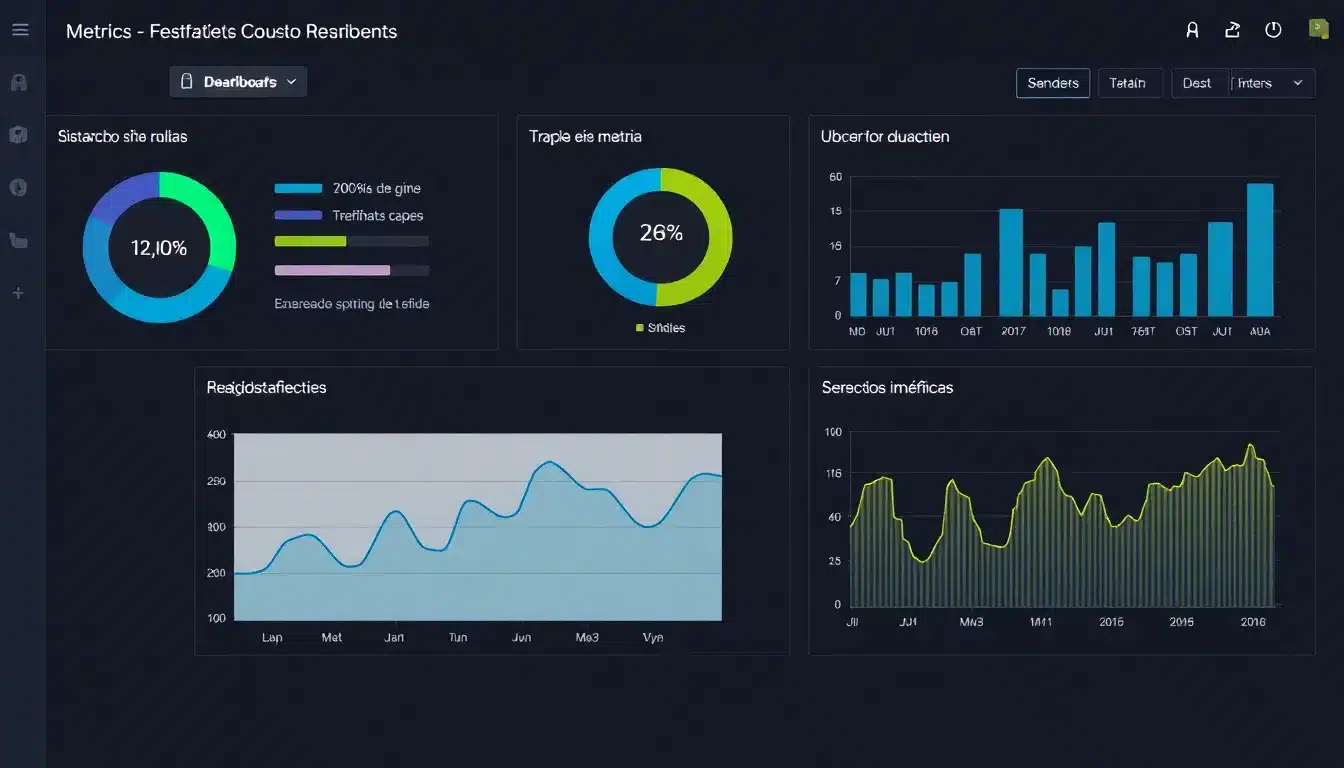Expand the Dearlboafs dropdown
This screenshot has width=1344, height=768.
click(x=238, y=82)
